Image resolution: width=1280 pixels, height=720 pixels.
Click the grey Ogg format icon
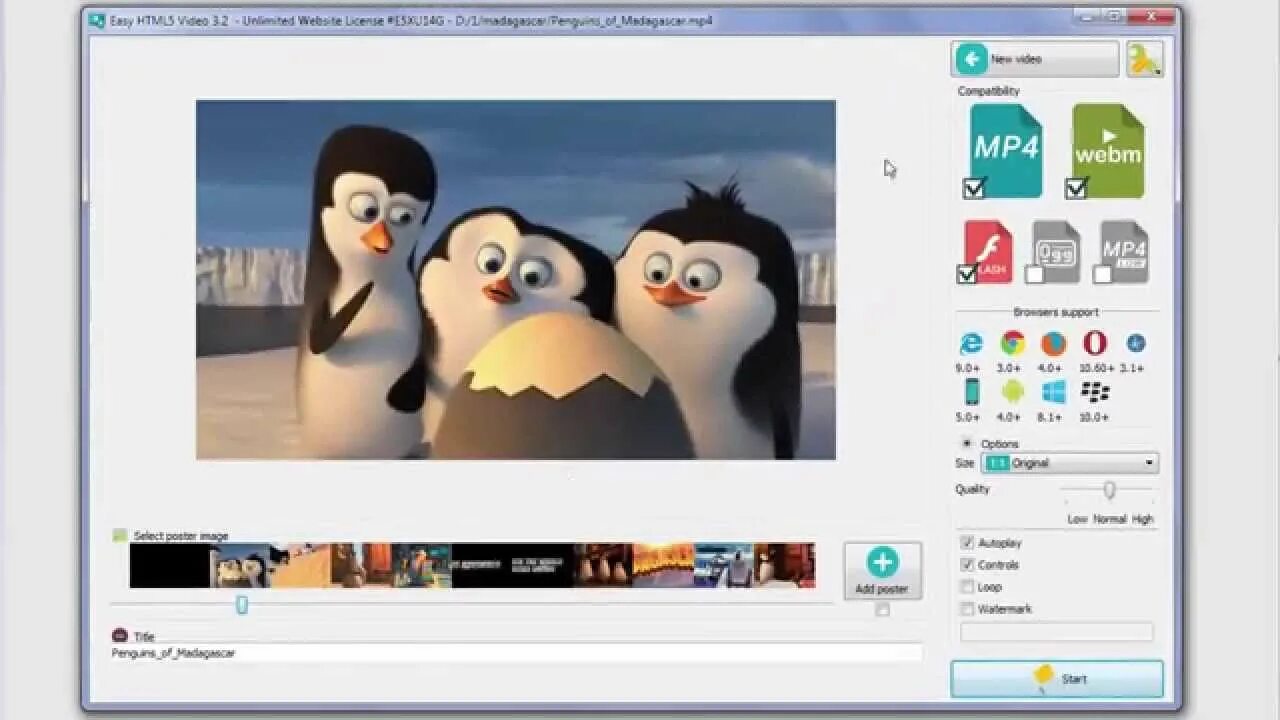[x=1056, y=250]
